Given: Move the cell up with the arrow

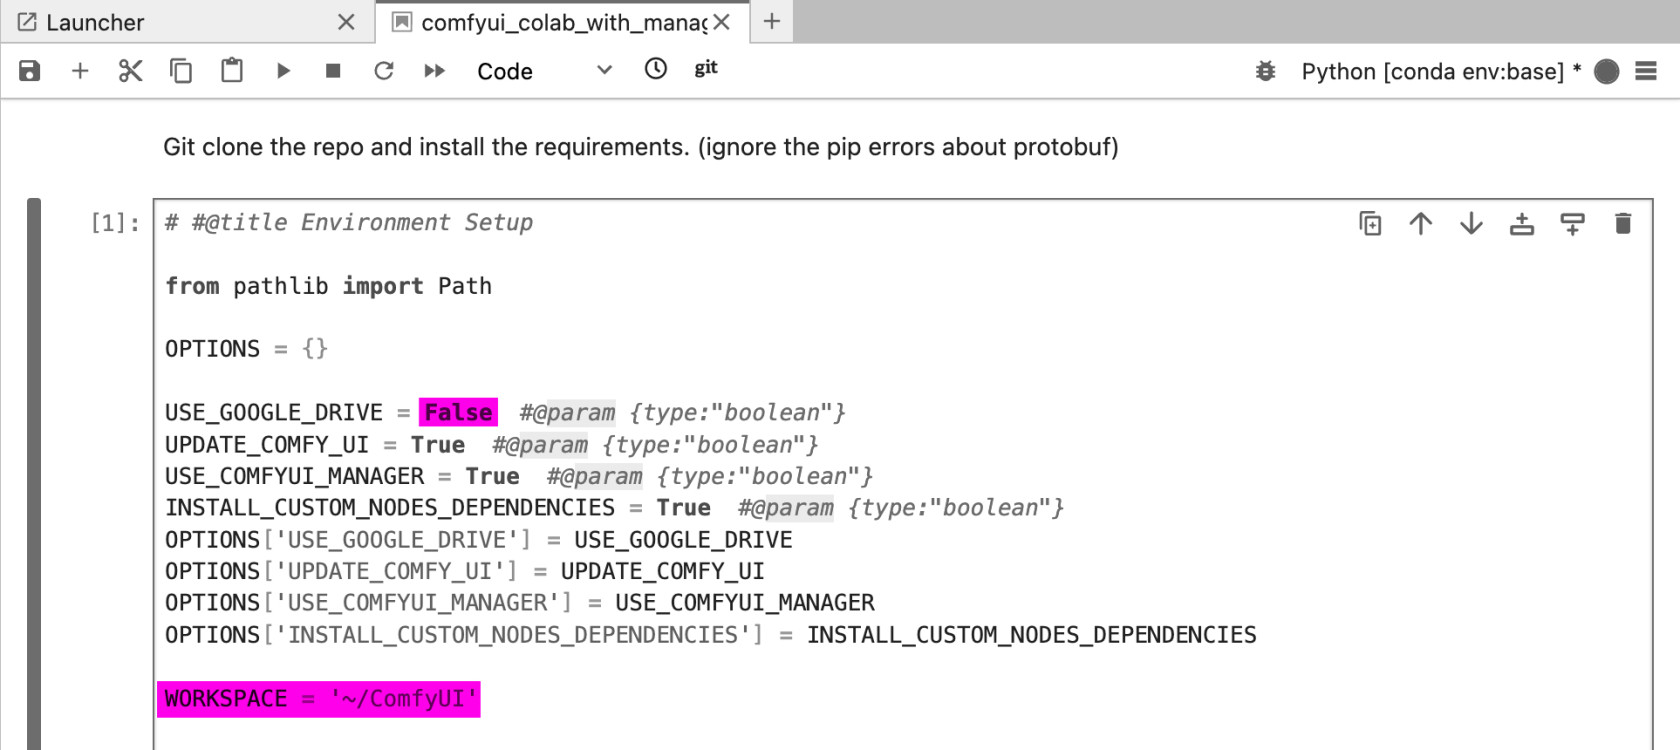Looking at the screenshot, I should coord(1421,224).
